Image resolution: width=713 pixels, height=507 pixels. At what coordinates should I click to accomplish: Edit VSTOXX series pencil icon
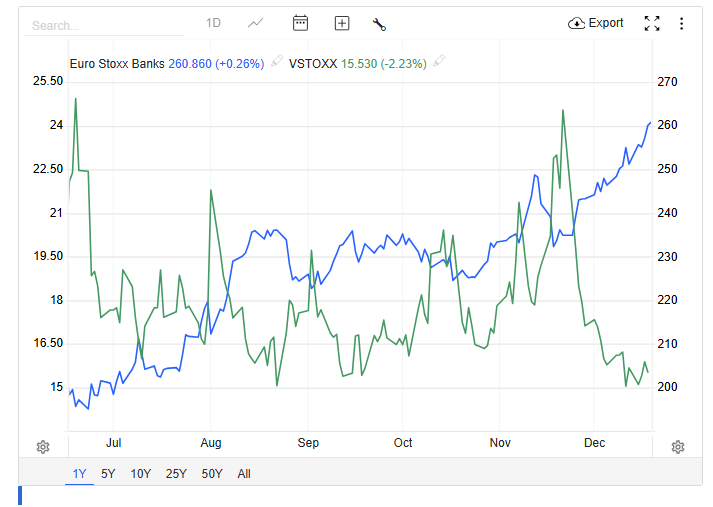click(x=439, y=63)
